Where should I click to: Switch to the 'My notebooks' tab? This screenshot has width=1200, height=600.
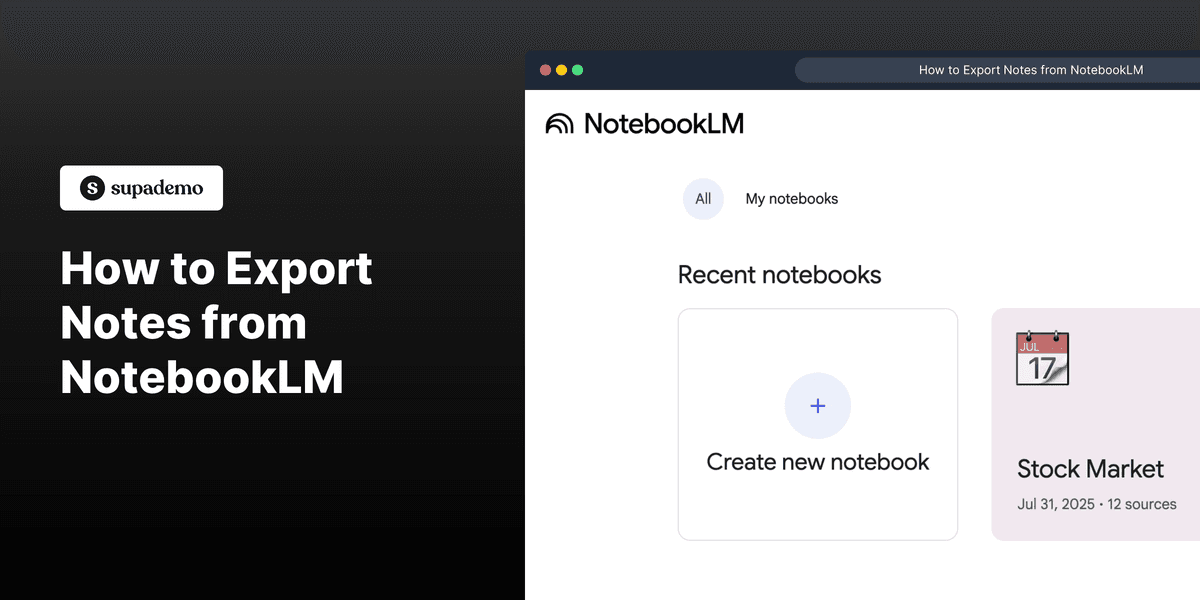791,198
